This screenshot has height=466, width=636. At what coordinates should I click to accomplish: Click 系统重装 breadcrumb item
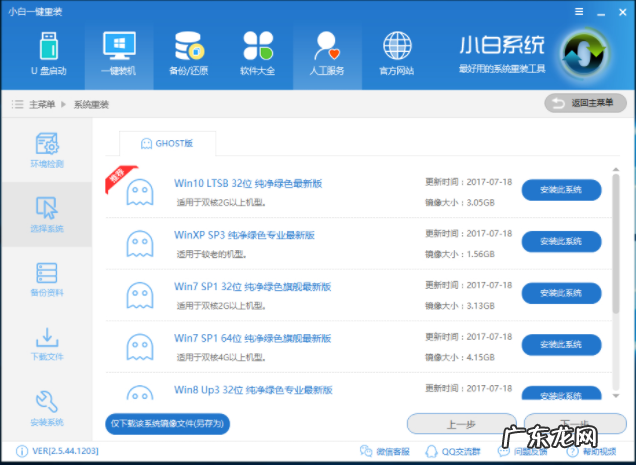pos(91,105)
